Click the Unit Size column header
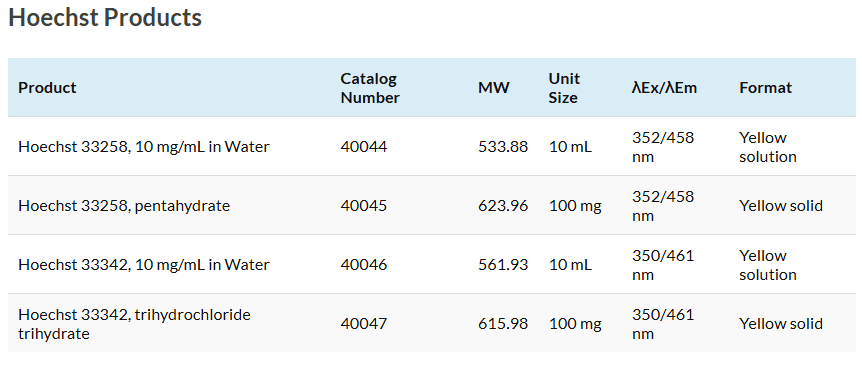 click(564, 88)
